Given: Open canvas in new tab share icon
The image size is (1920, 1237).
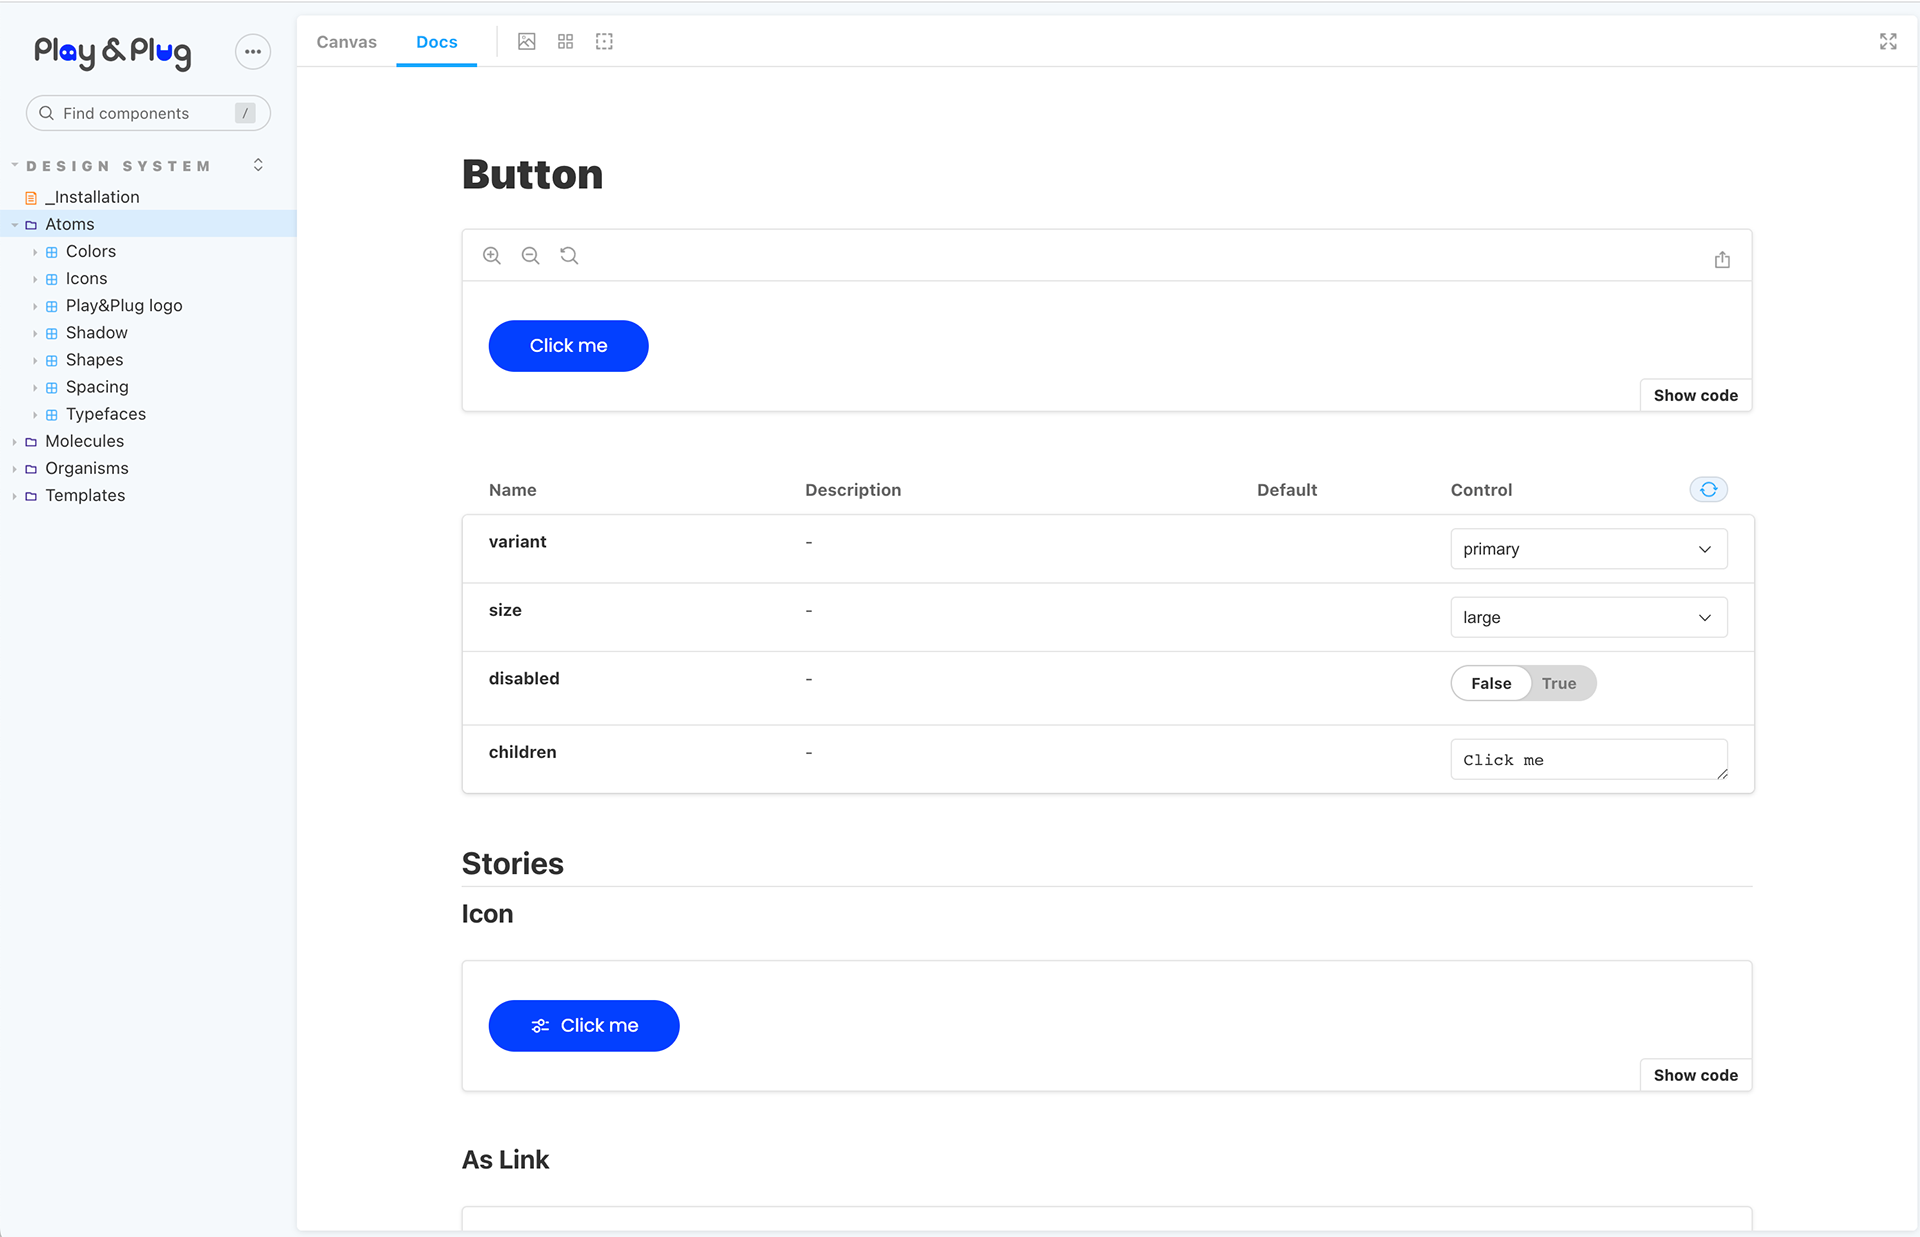Looking at the screenshot, I should point(1722,260).
